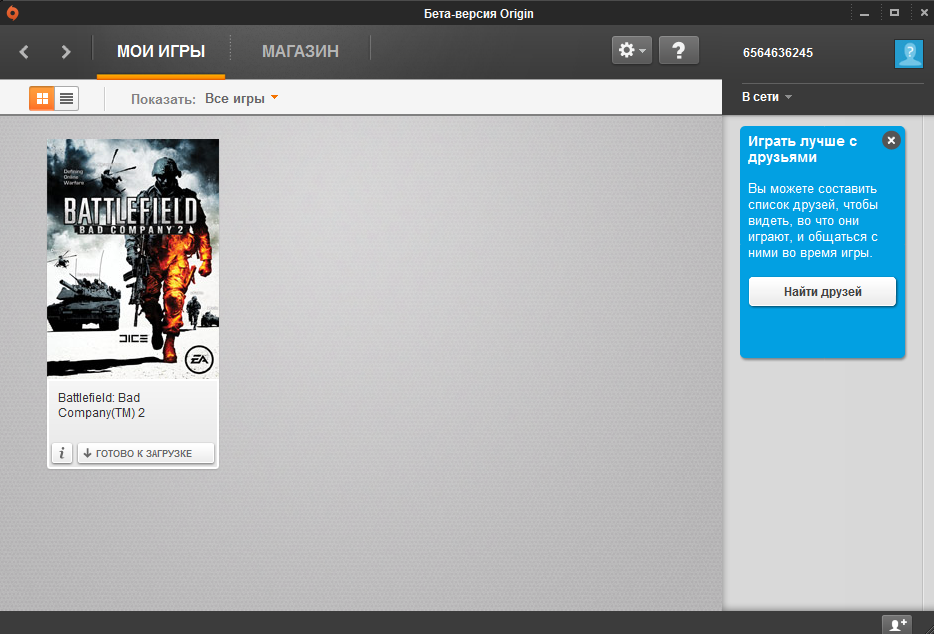934x634 pixels.
Task: Click the ГОТОВО К ЗАГРУЗКЕ download button
Action: [x=145, y=453]
